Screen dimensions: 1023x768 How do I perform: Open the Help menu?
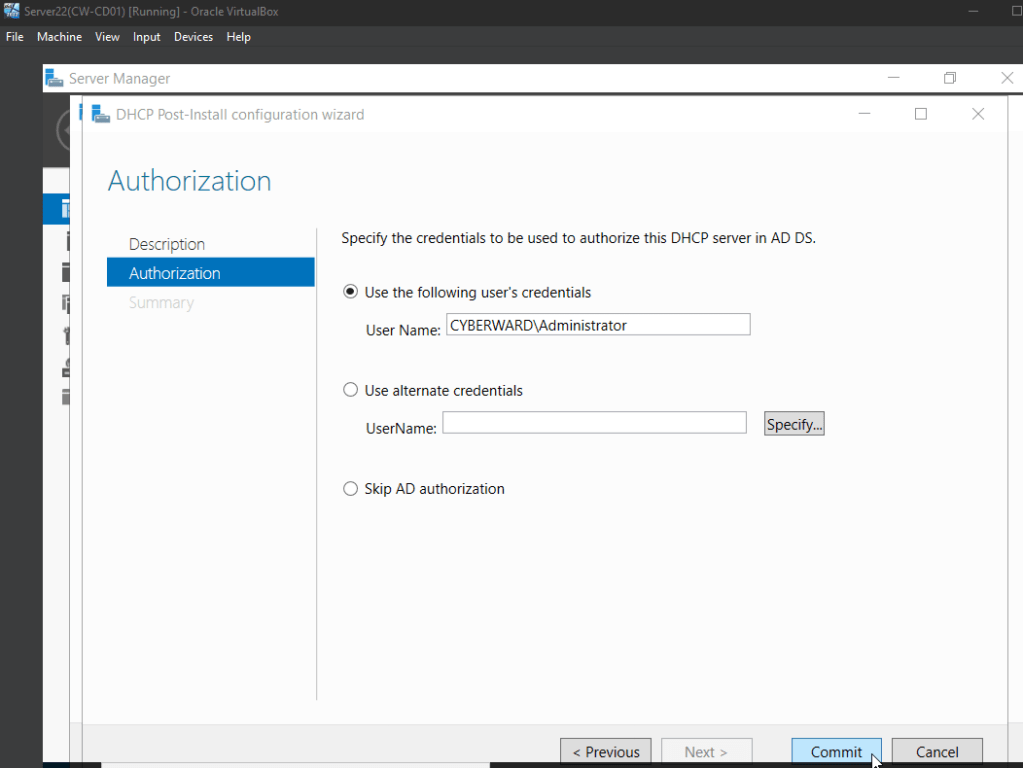pos(239,37)
